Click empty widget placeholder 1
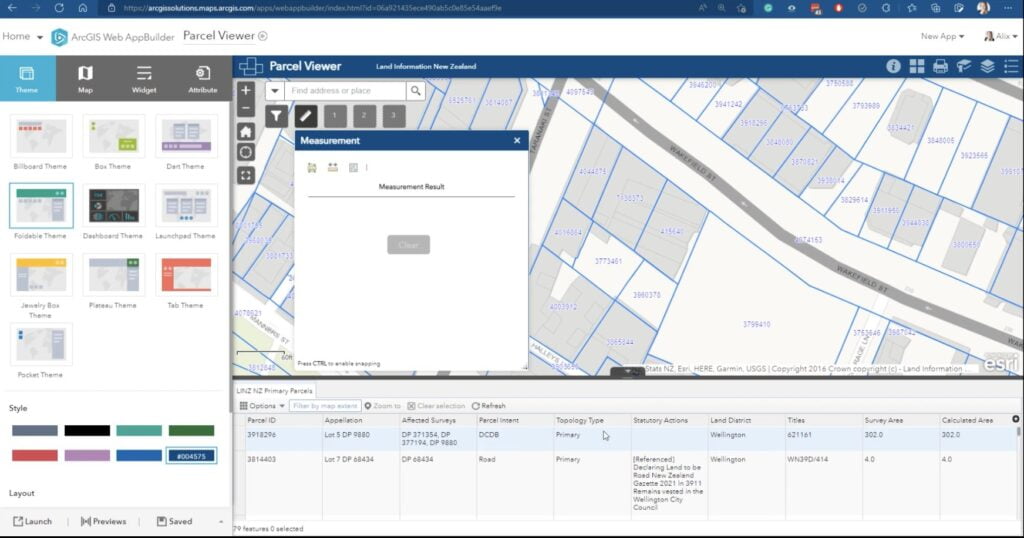1024x538 pixels. tap(334, 116)
